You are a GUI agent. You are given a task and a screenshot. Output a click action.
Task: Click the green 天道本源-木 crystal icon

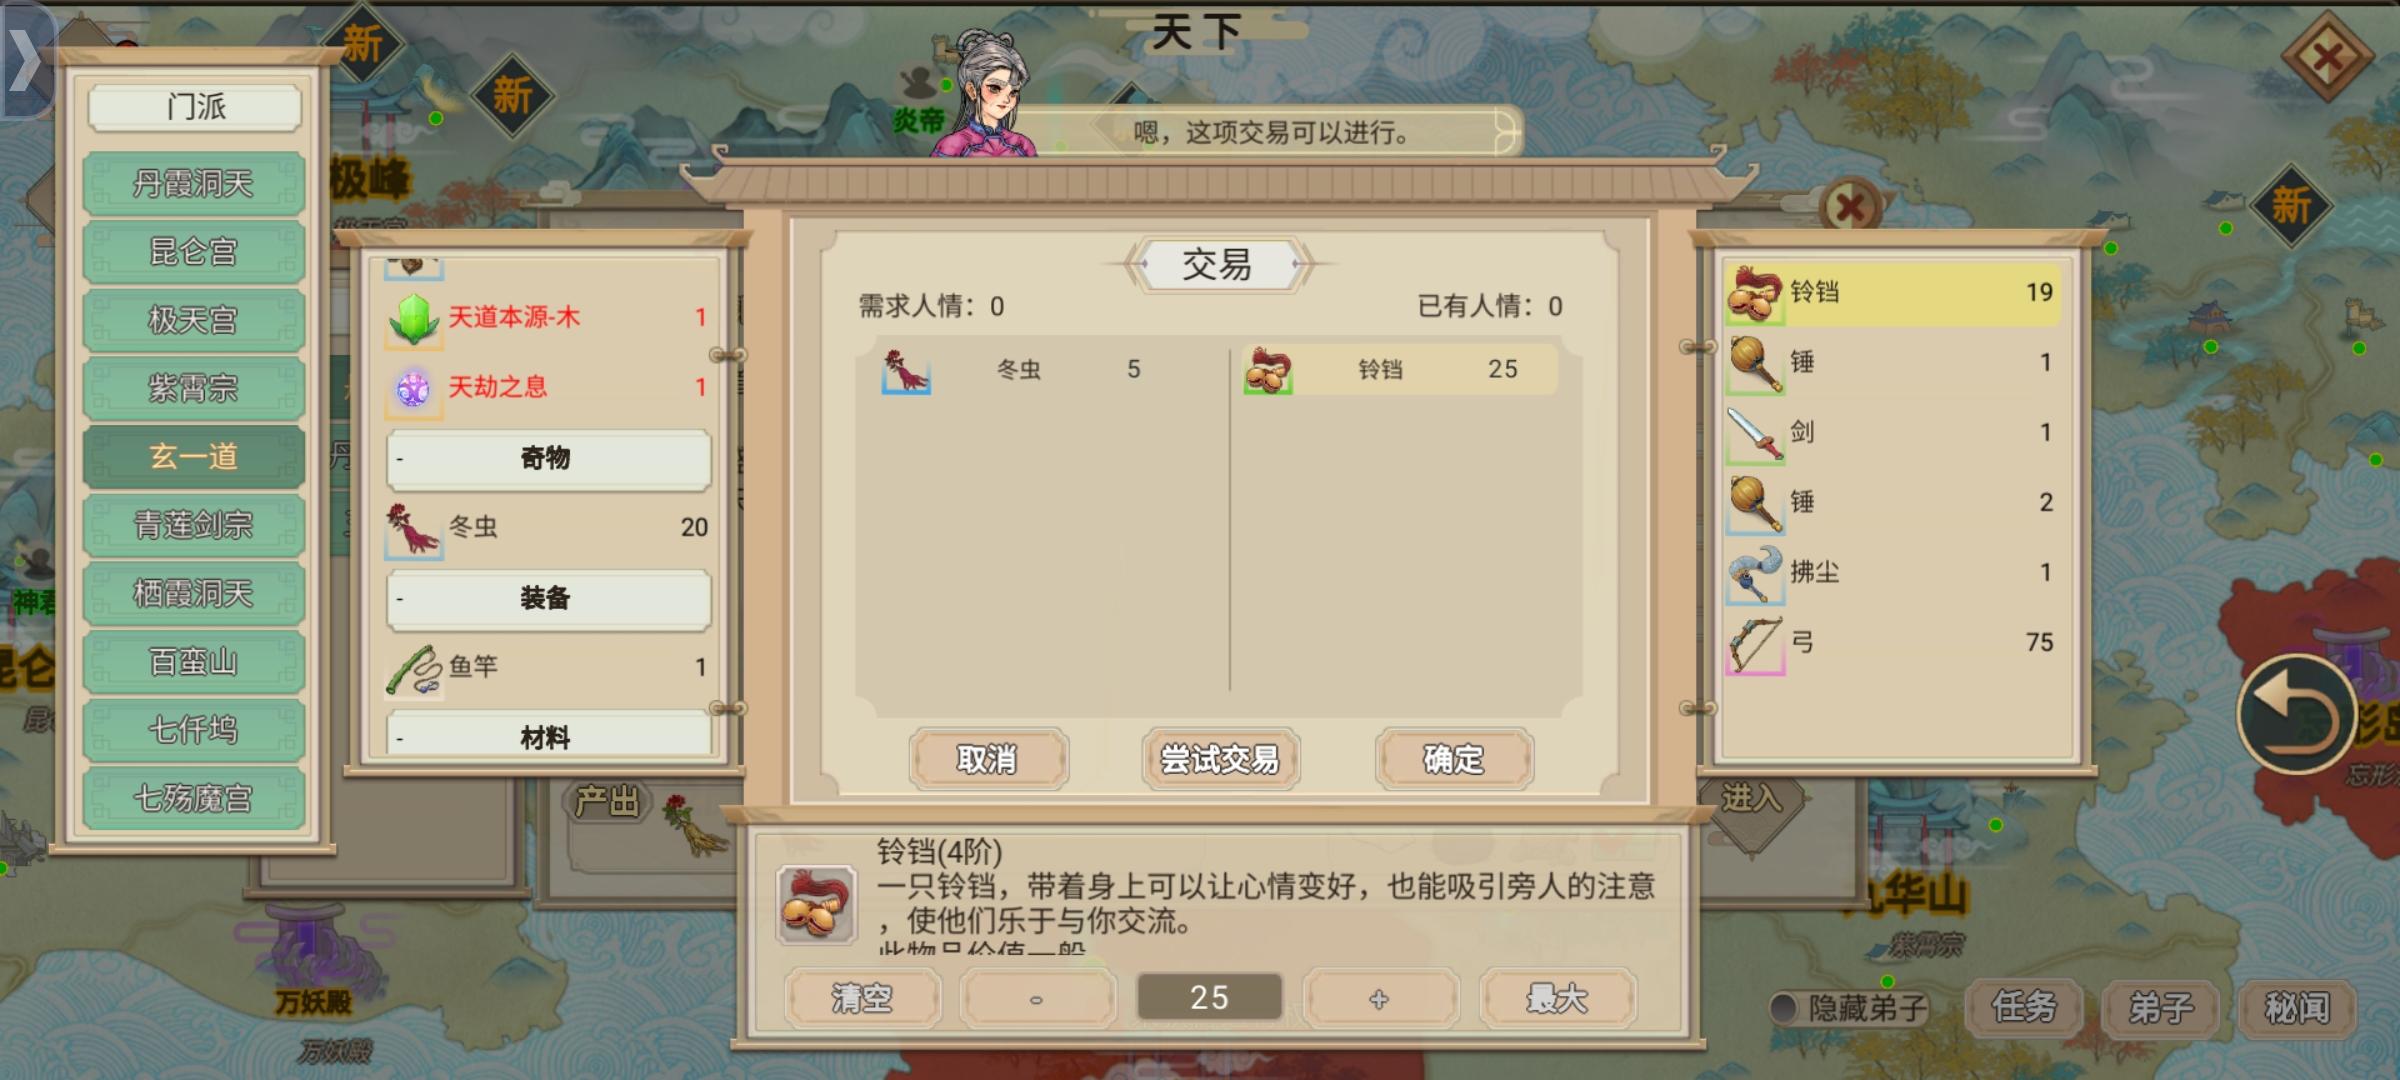click(413, 319)
